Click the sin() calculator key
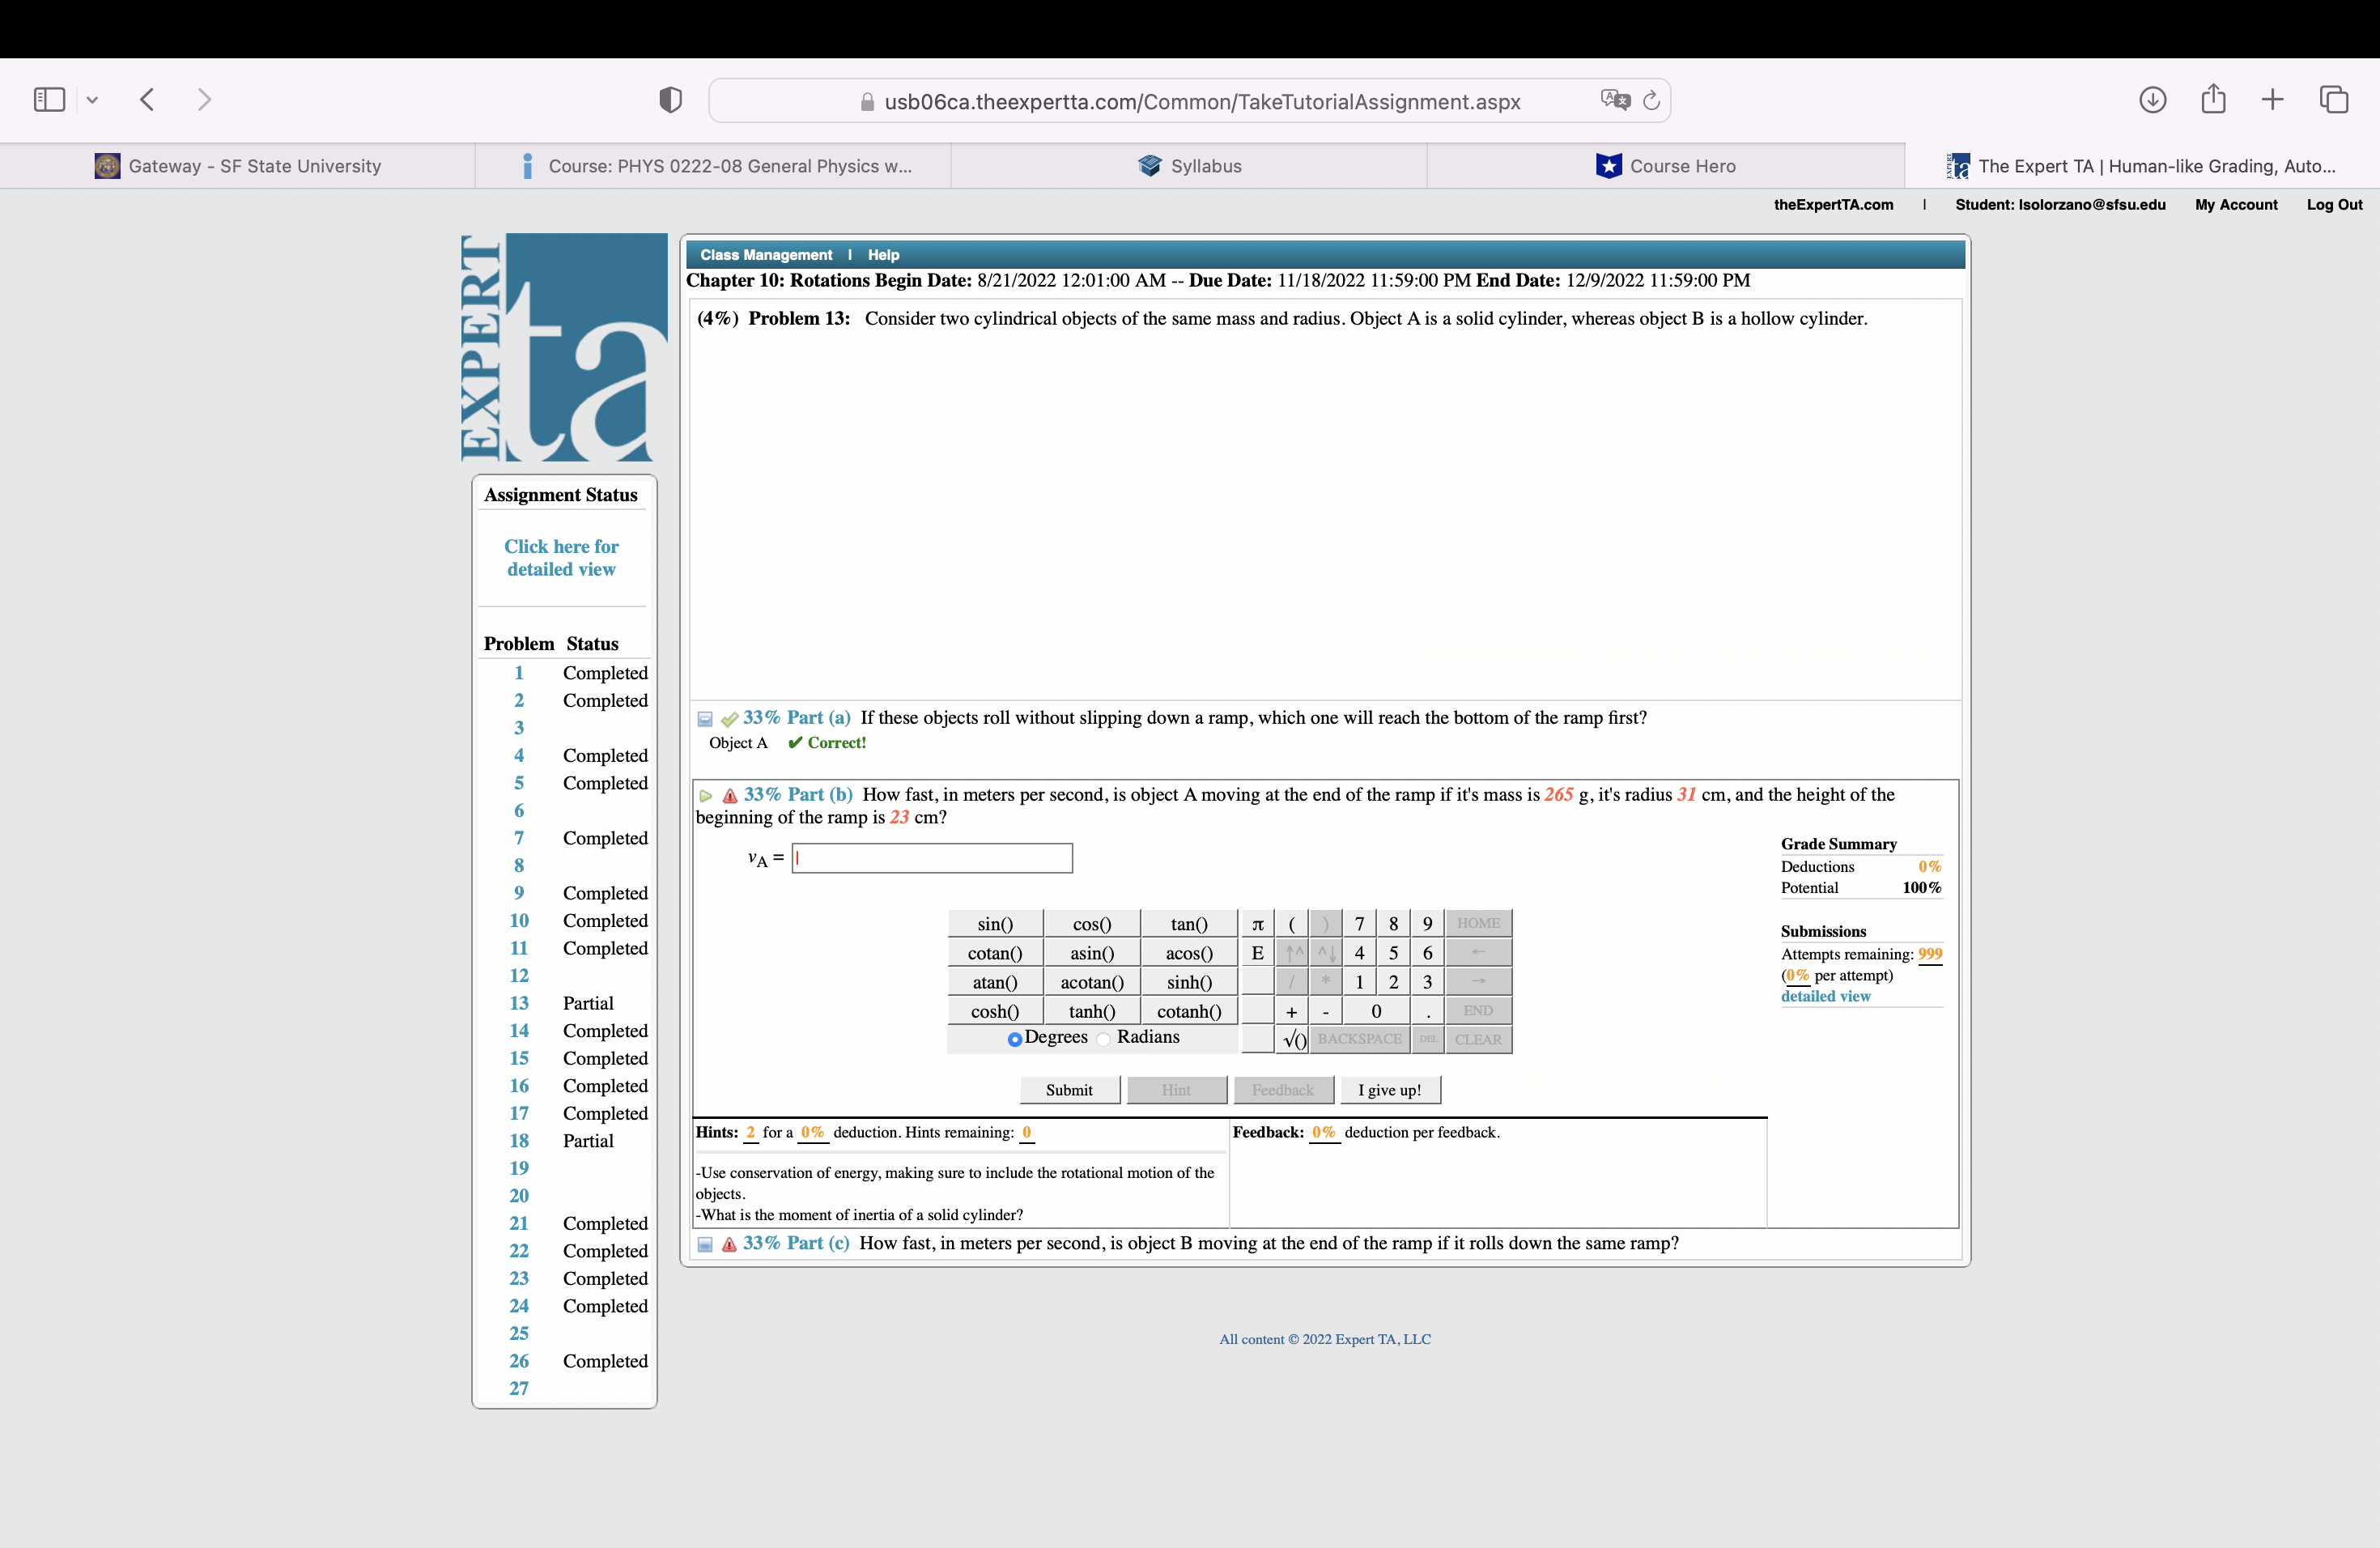Image resolution: width=2380 pixels, height=1548 pixels. coord(994,924)
